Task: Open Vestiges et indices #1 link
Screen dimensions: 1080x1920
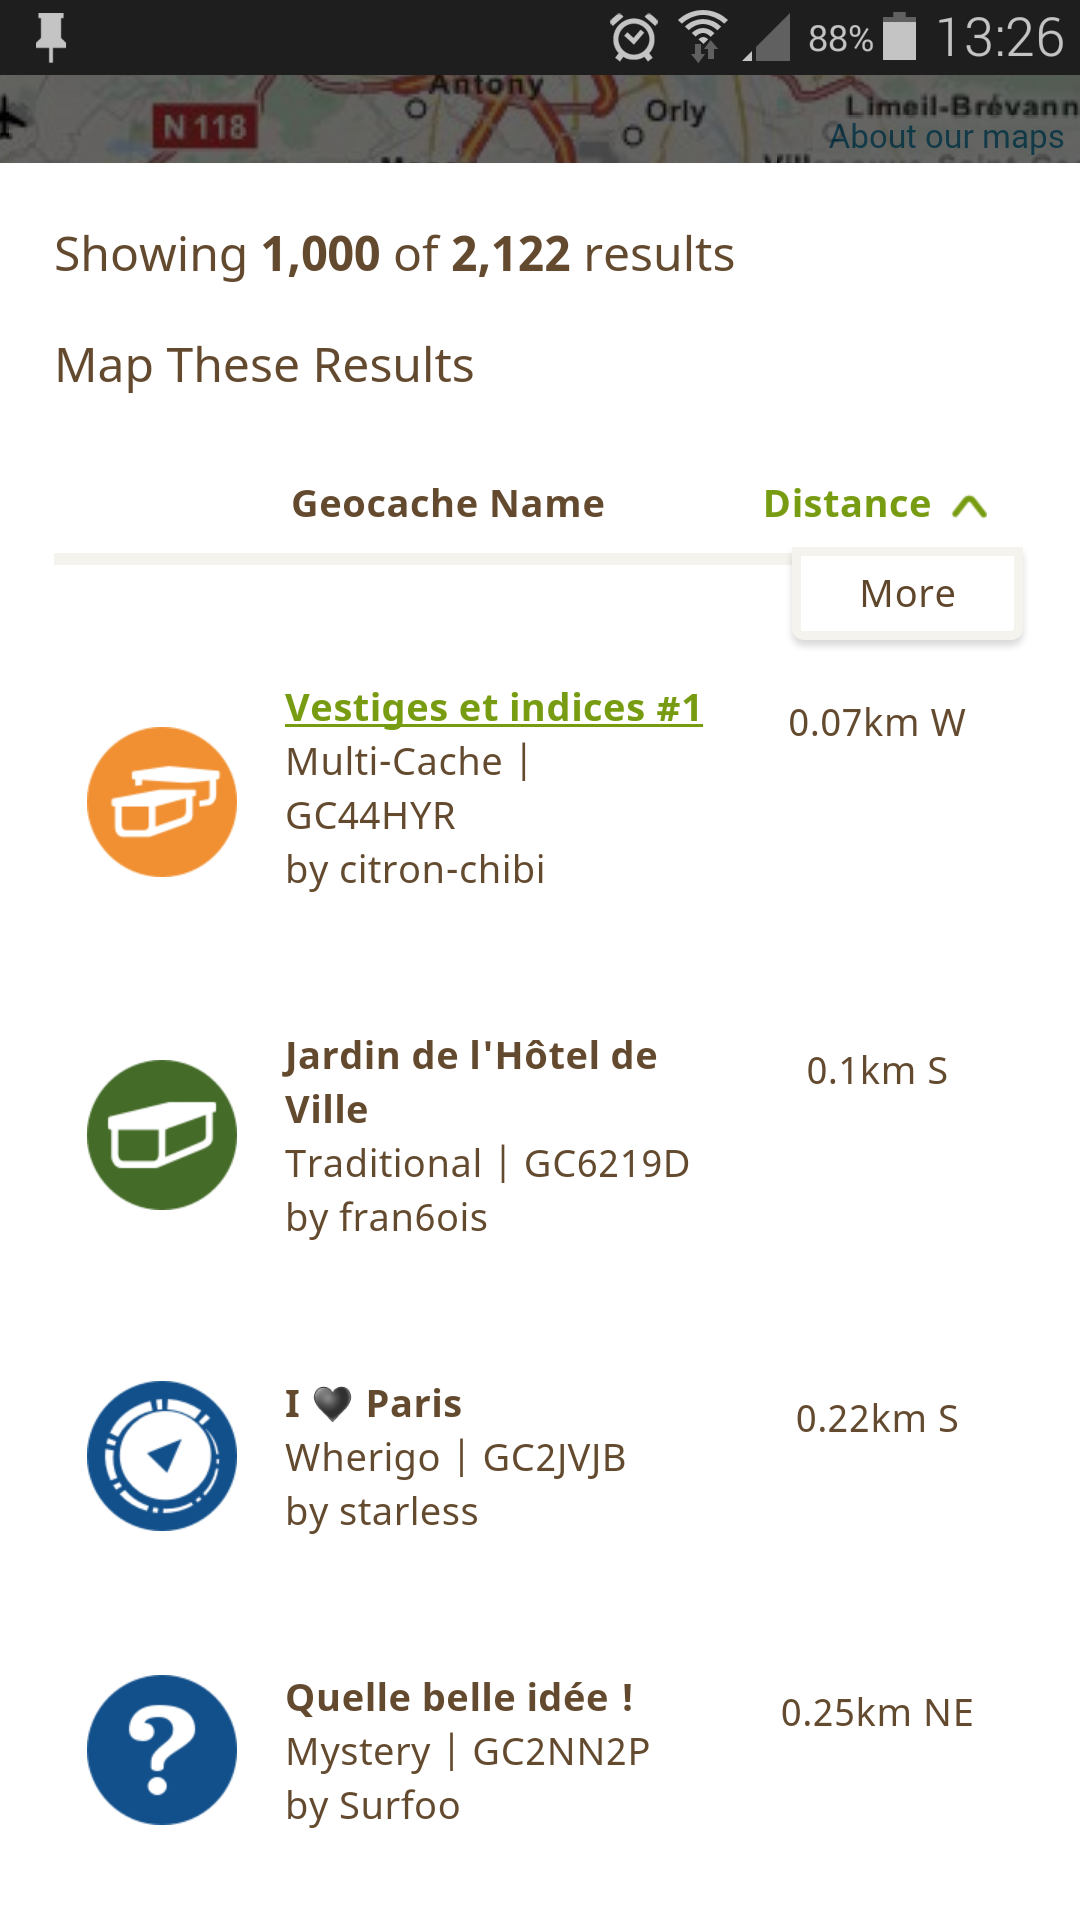Action: [x=494, y=708]
